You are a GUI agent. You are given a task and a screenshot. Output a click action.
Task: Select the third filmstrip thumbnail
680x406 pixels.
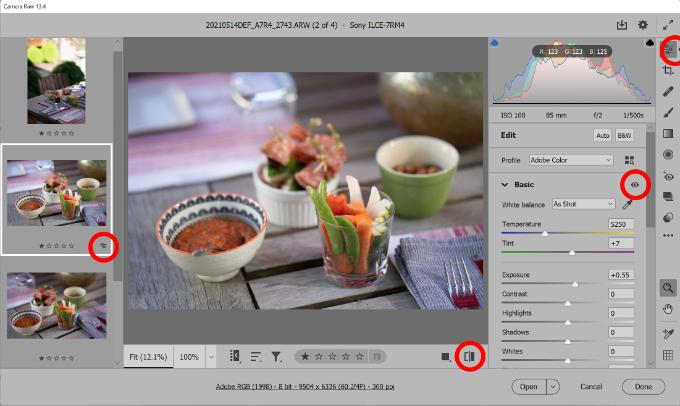pos(56,305)
